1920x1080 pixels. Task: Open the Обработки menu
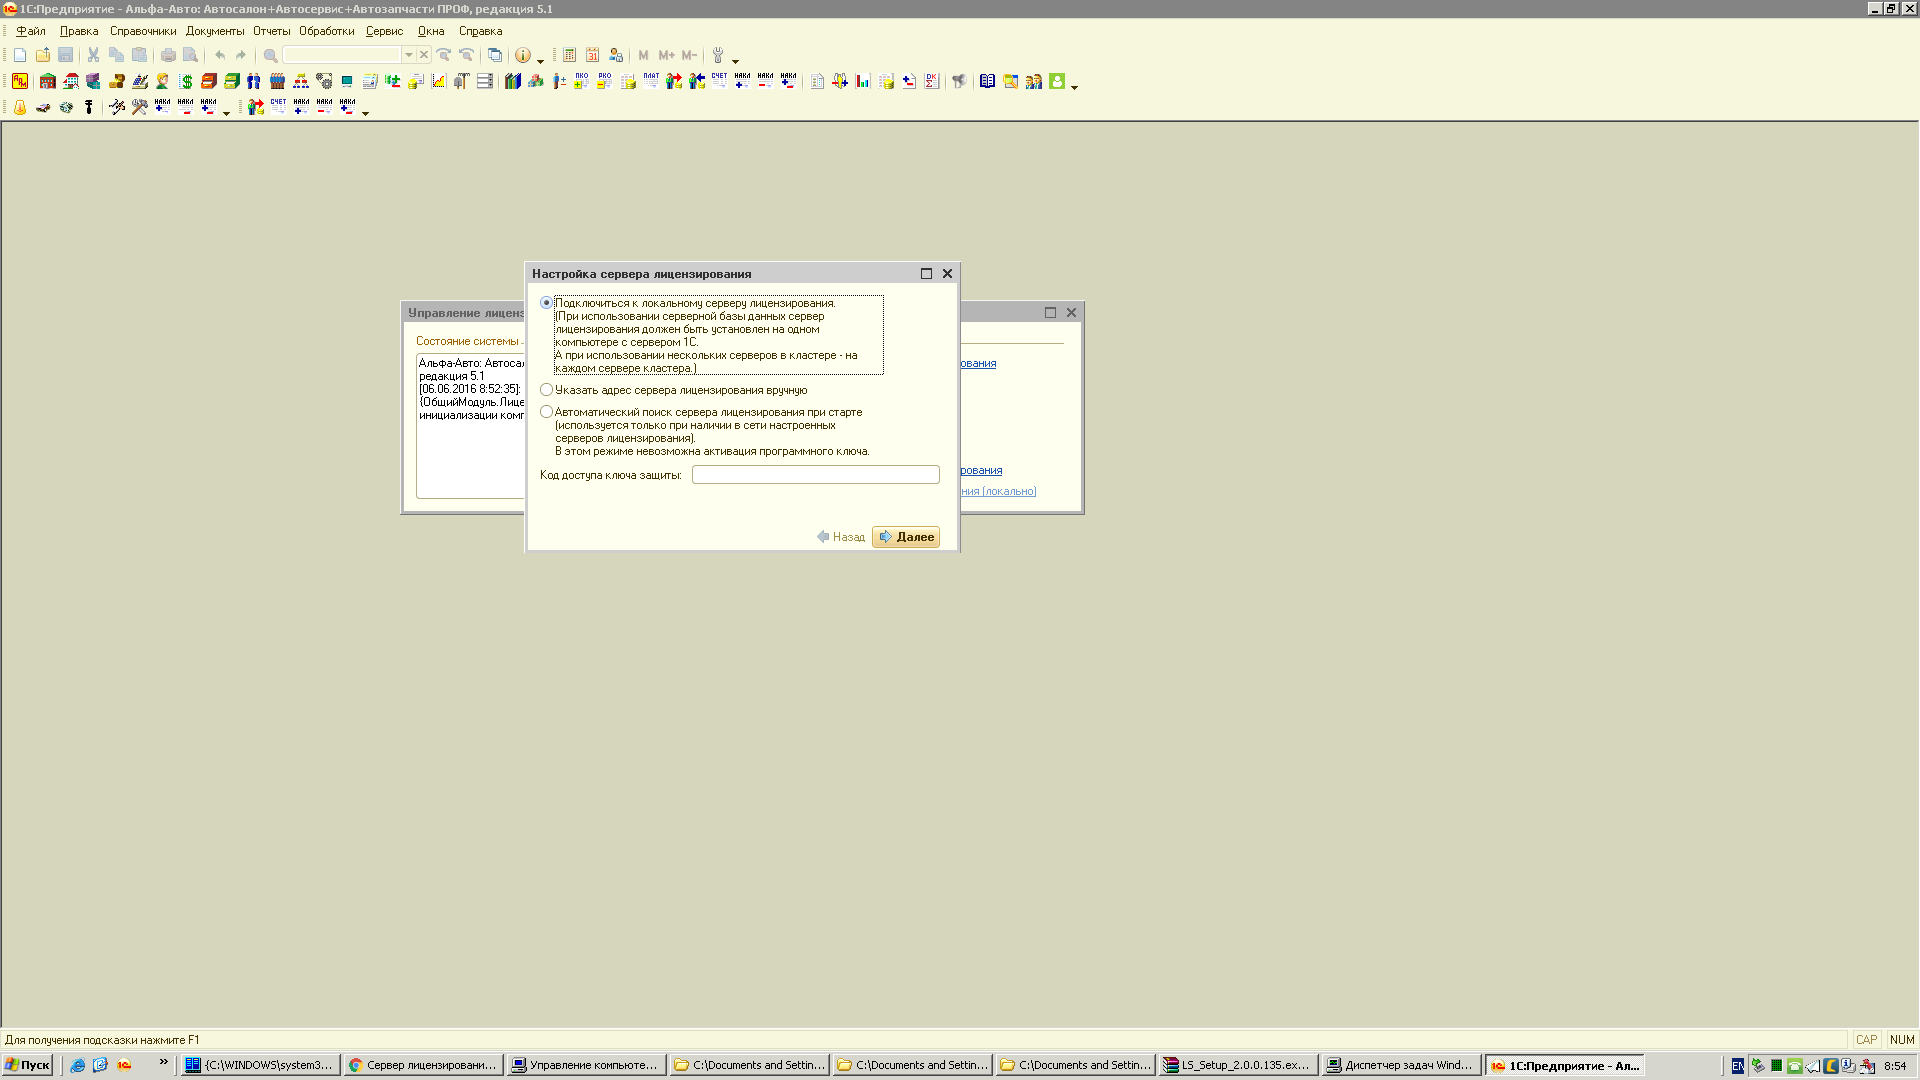[x=327, y=31]
